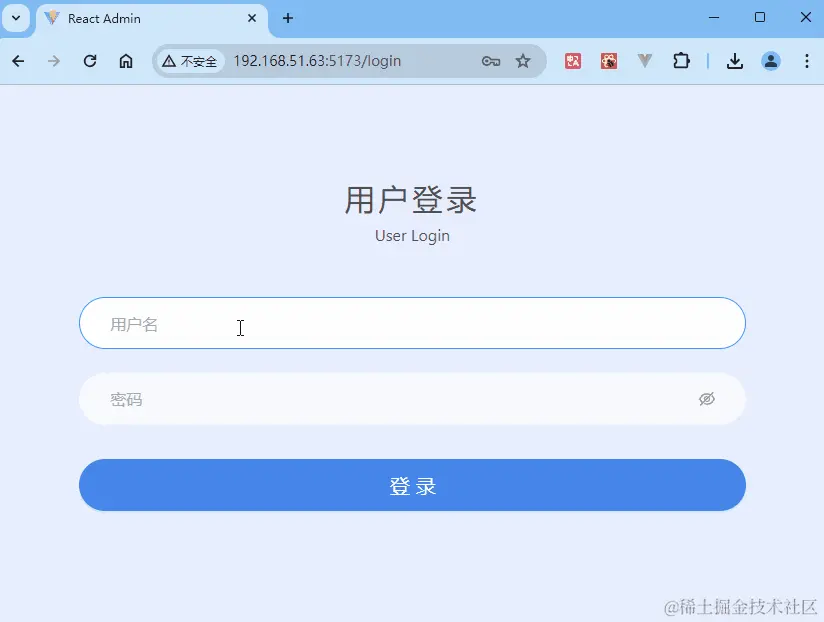Open the three-dot Chrome menu

pyautogui.click(x=807, y=60)
